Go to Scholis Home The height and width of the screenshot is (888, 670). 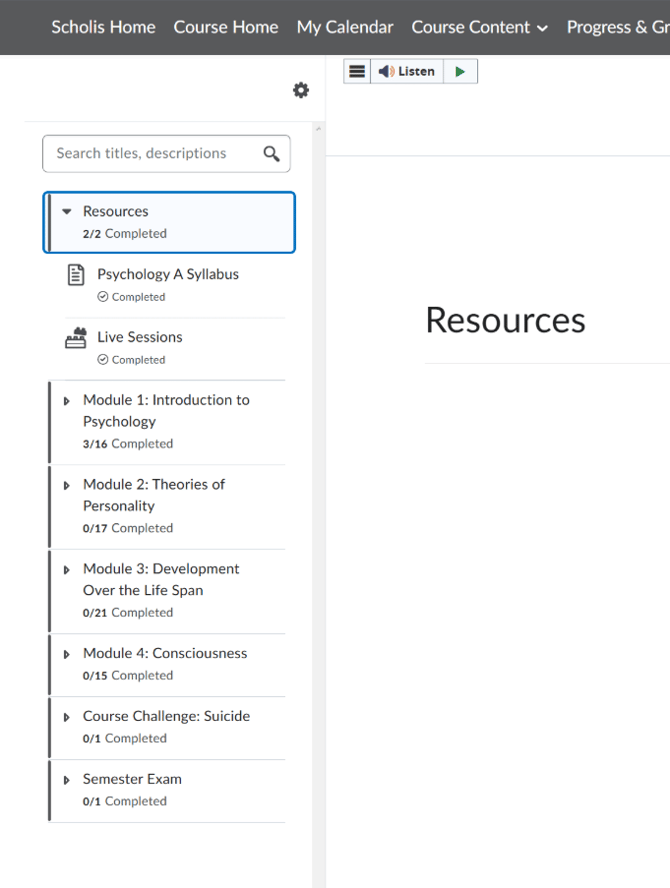103,27
